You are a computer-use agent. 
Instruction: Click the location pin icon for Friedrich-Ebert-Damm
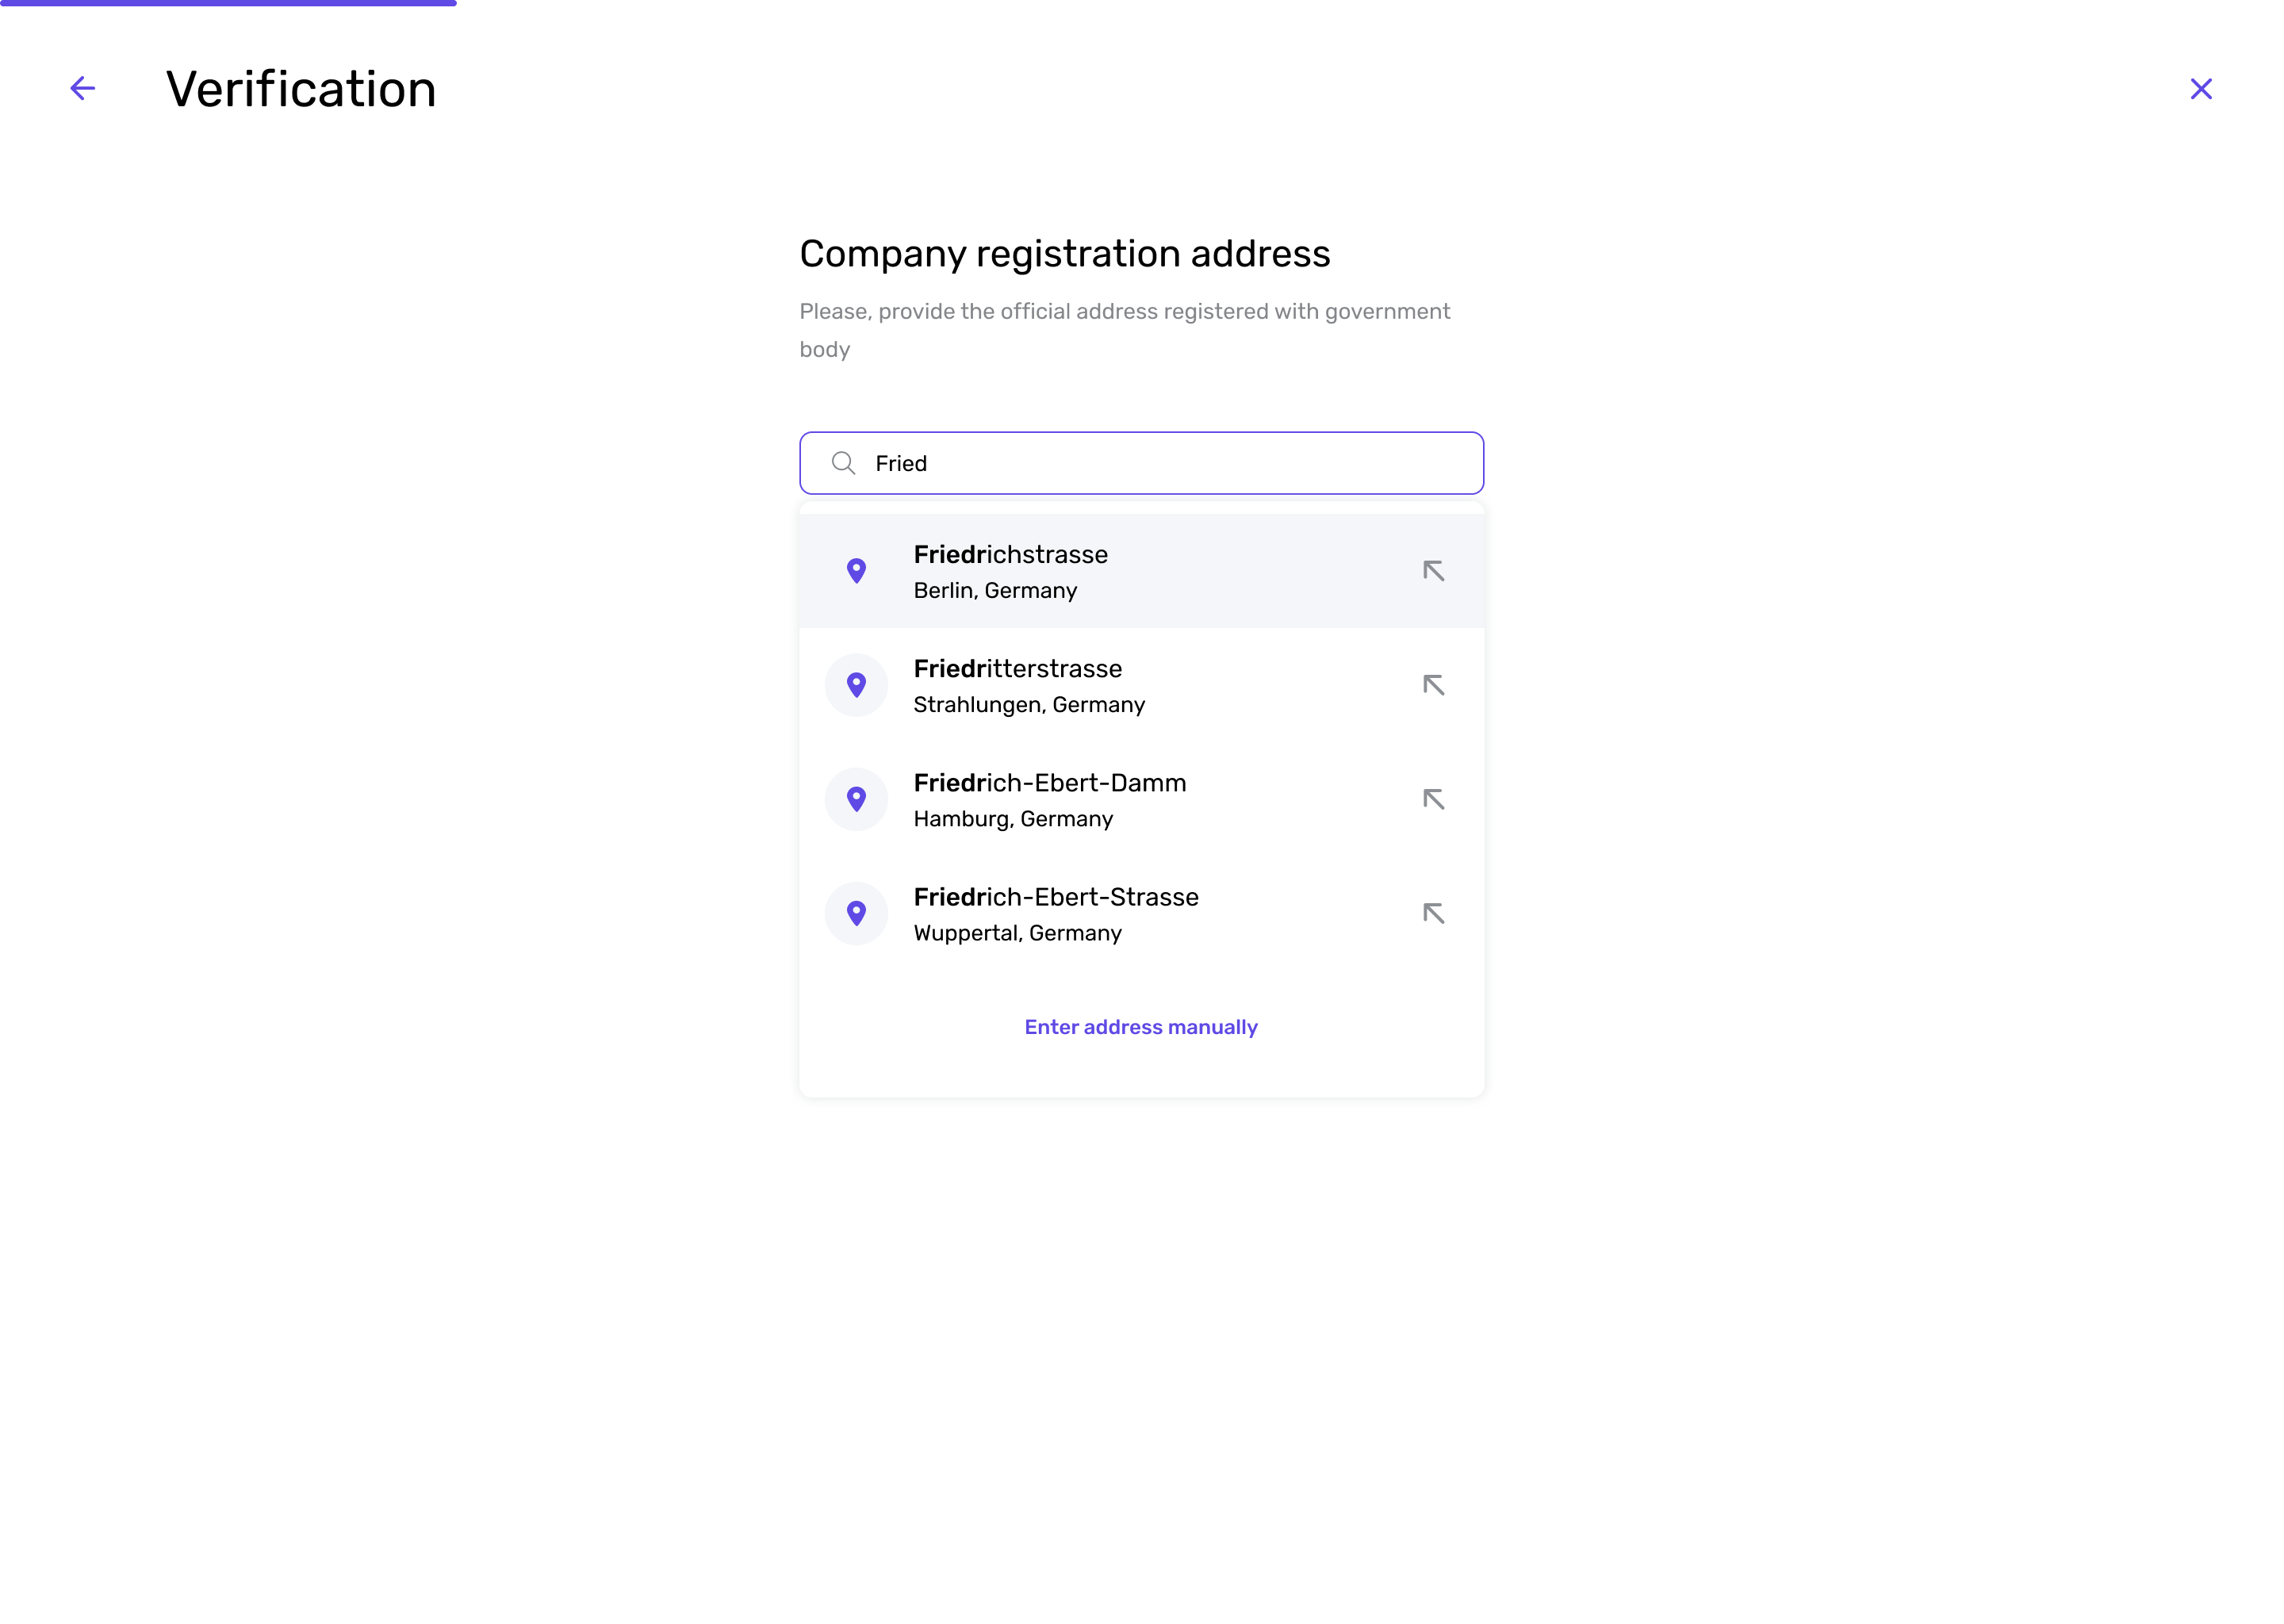856,799
